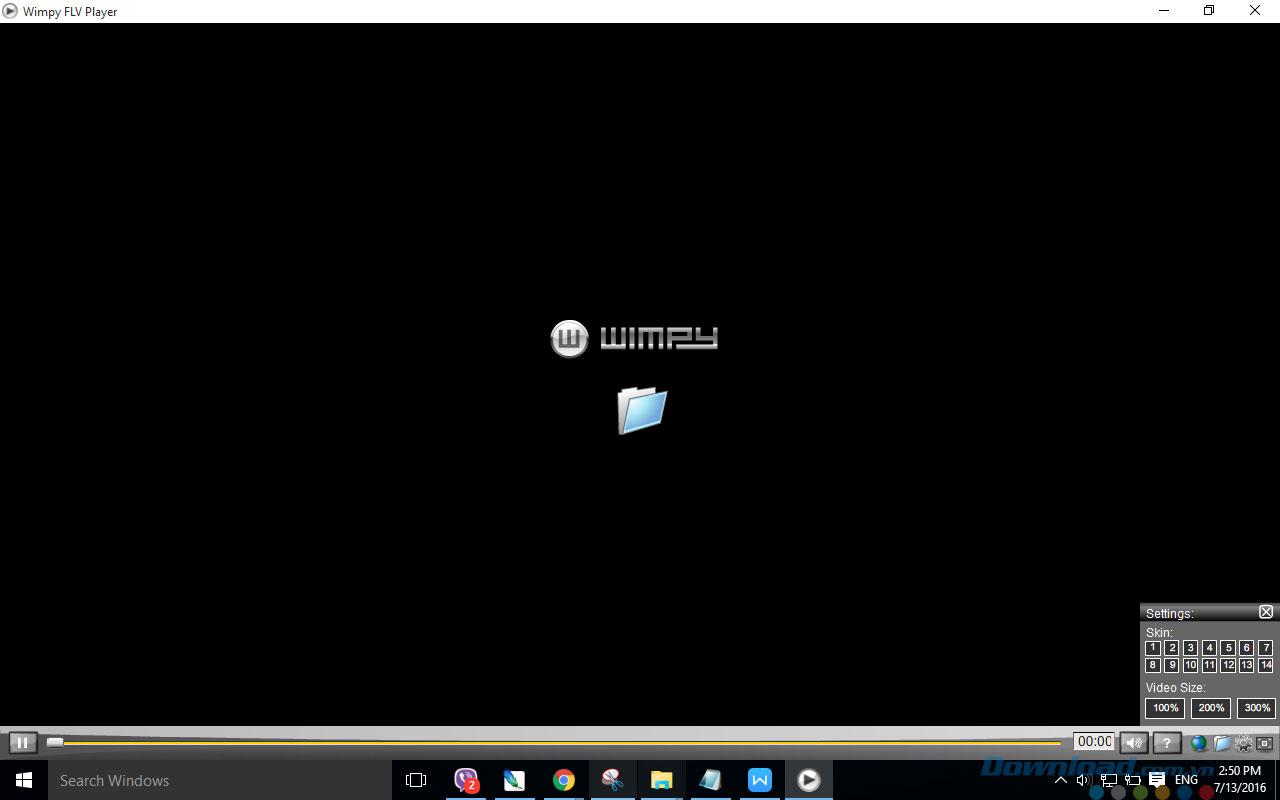This screenshot has height=800, width=1280.
Task: Open the Snipping Tool taskbar icon
Action: coord(613,780)
